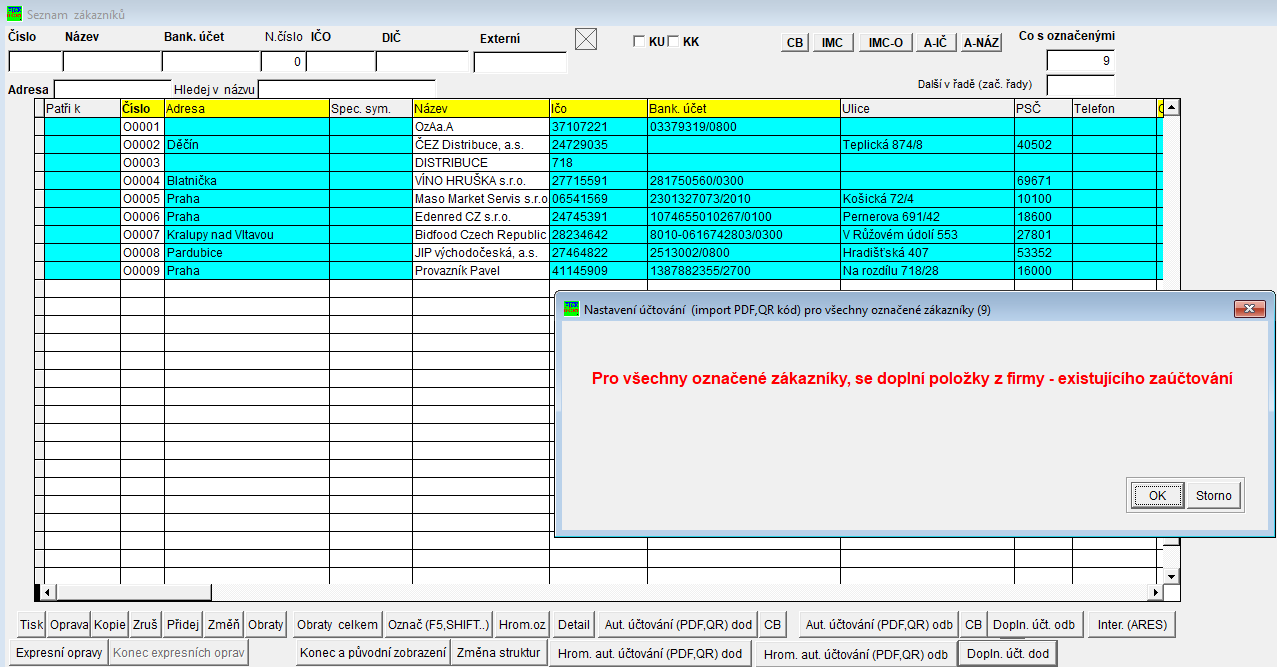Click the Tisk button to print

coord(32,625)
